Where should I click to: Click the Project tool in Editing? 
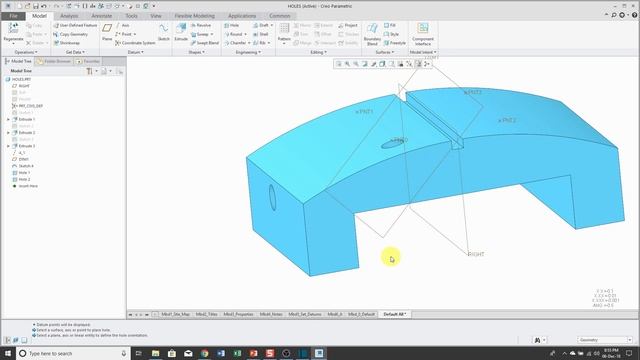click(348, 25)
